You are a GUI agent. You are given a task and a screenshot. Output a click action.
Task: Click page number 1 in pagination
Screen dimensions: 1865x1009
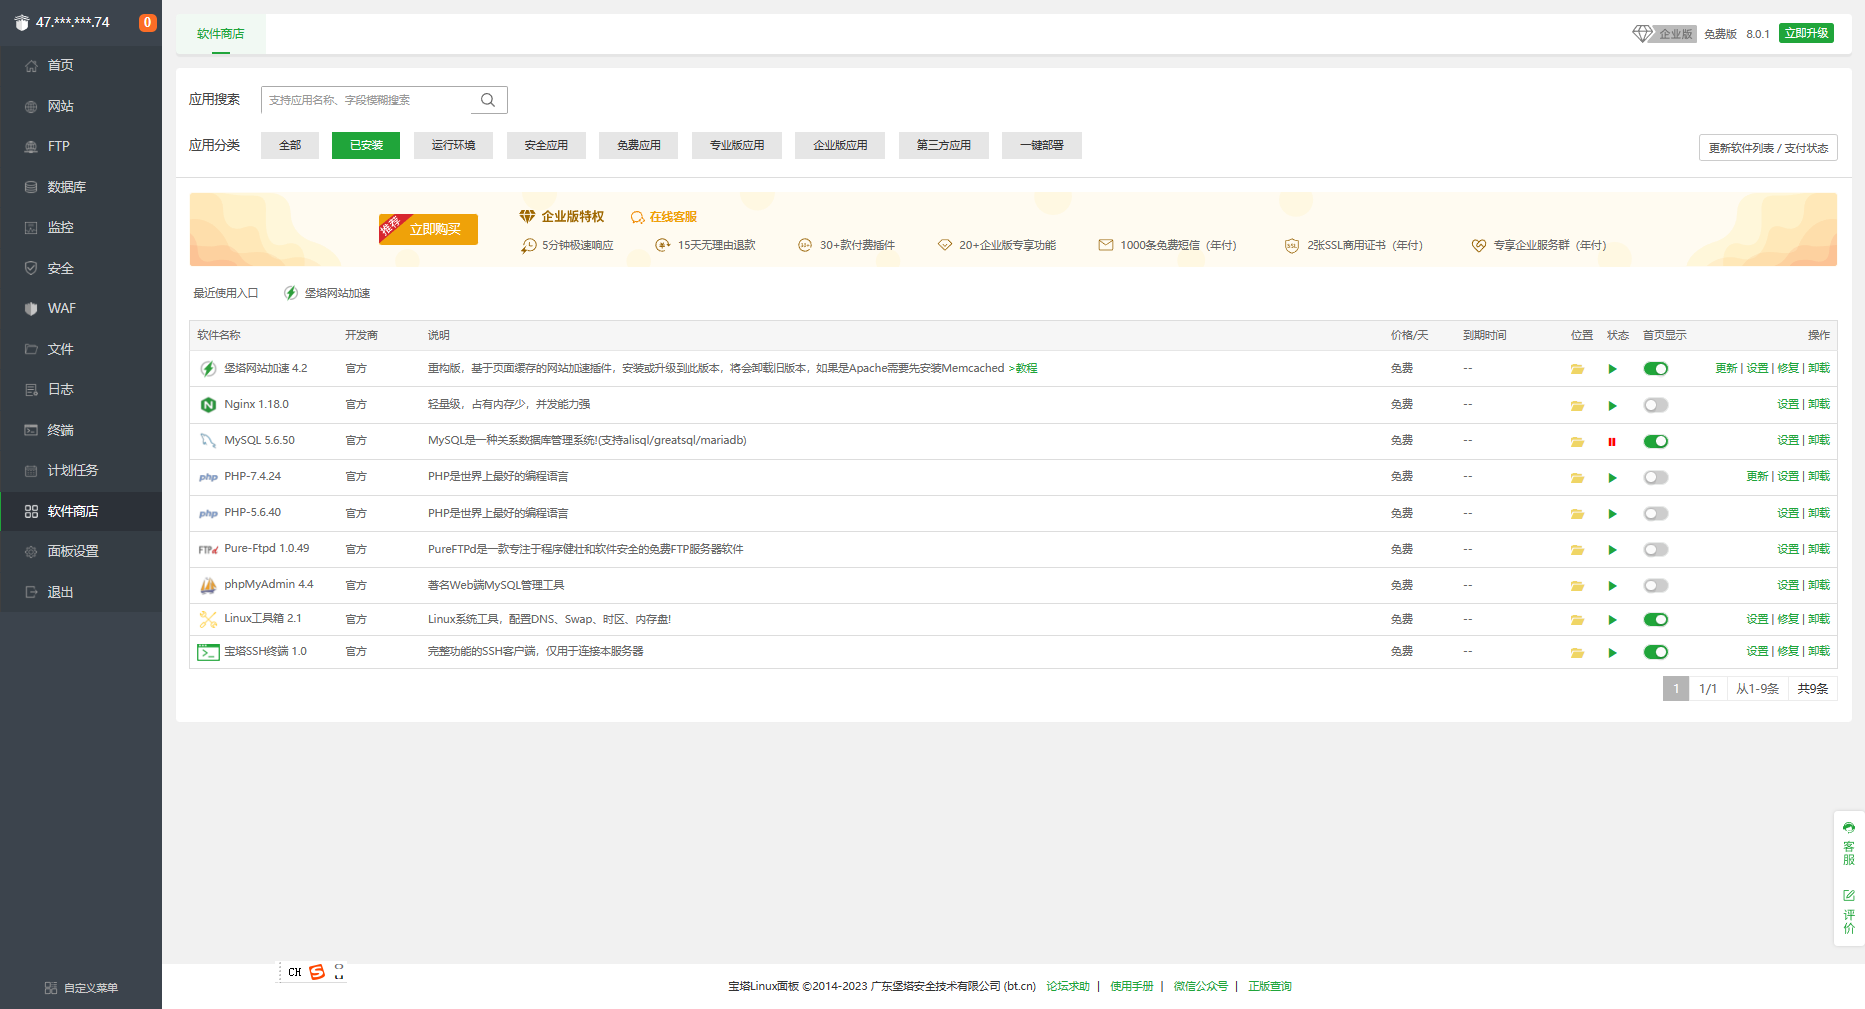tap(1676, 689)
